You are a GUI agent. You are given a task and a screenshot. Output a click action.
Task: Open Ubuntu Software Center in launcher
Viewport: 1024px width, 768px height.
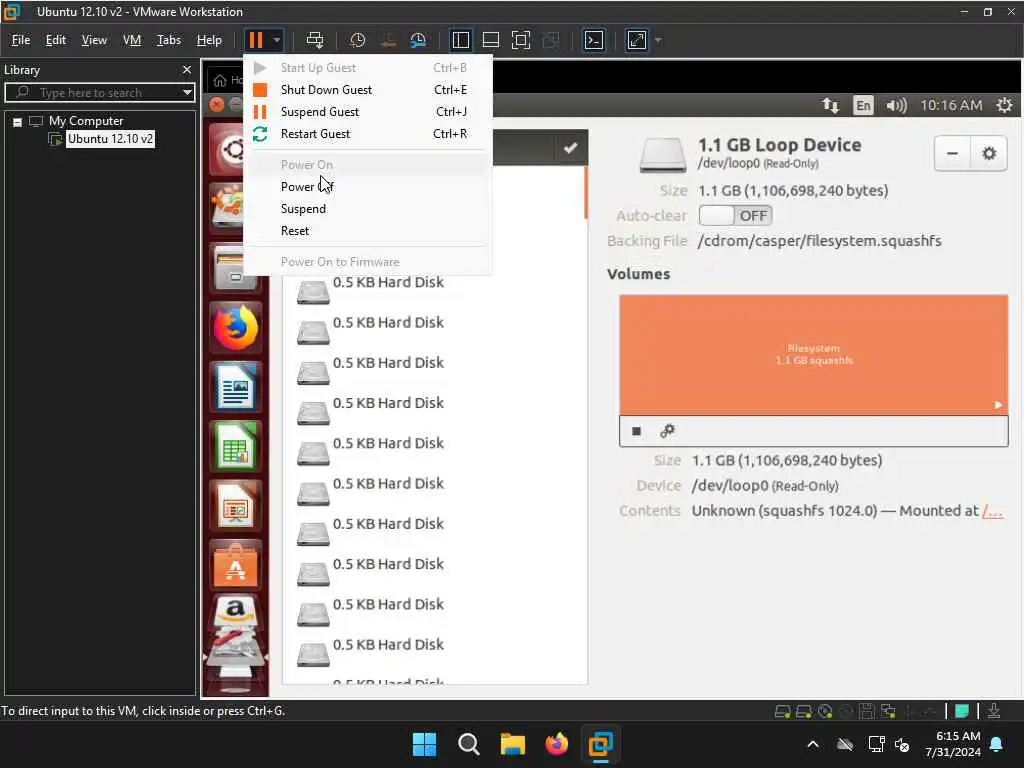click(236, 566)
